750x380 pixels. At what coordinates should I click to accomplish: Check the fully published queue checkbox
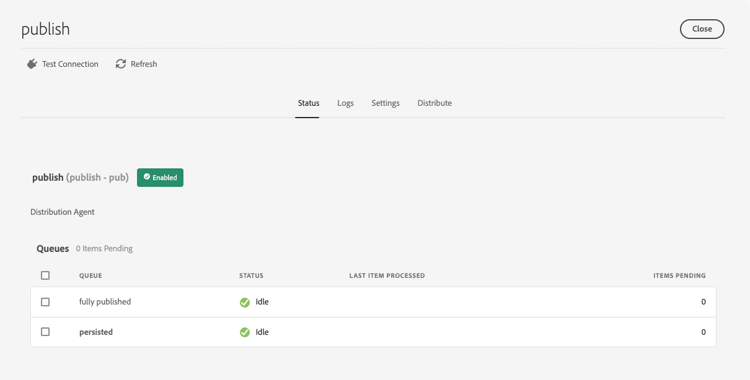[x=45, y=302]
